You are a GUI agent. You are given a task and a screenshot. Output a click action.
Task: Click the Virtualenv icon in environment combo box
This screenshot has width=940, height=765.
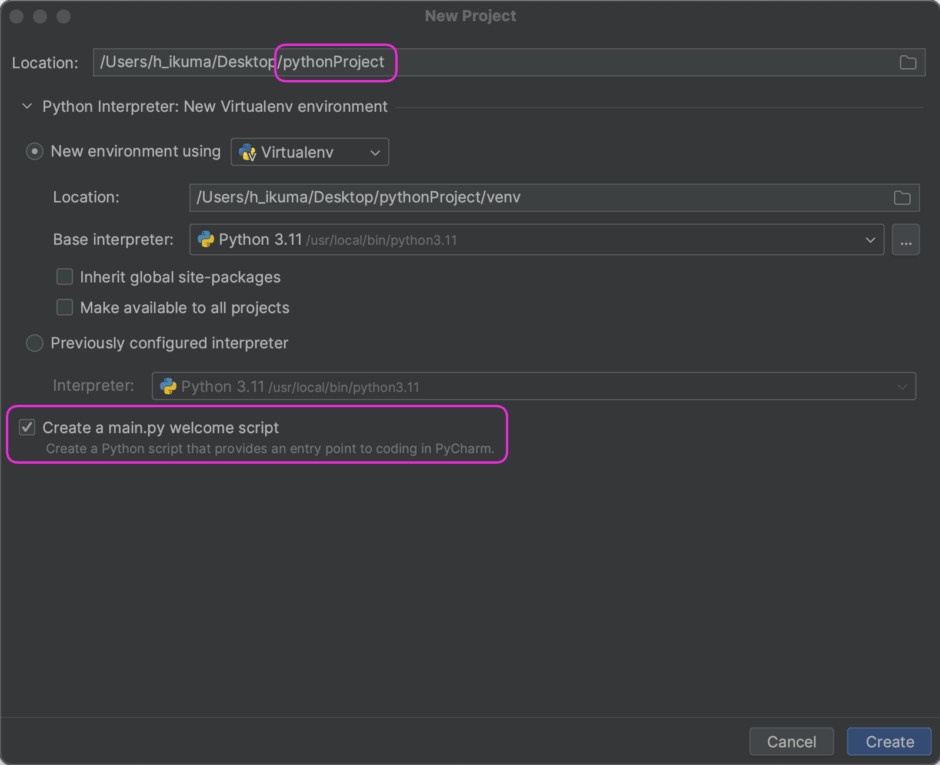[x=248, y=153]
